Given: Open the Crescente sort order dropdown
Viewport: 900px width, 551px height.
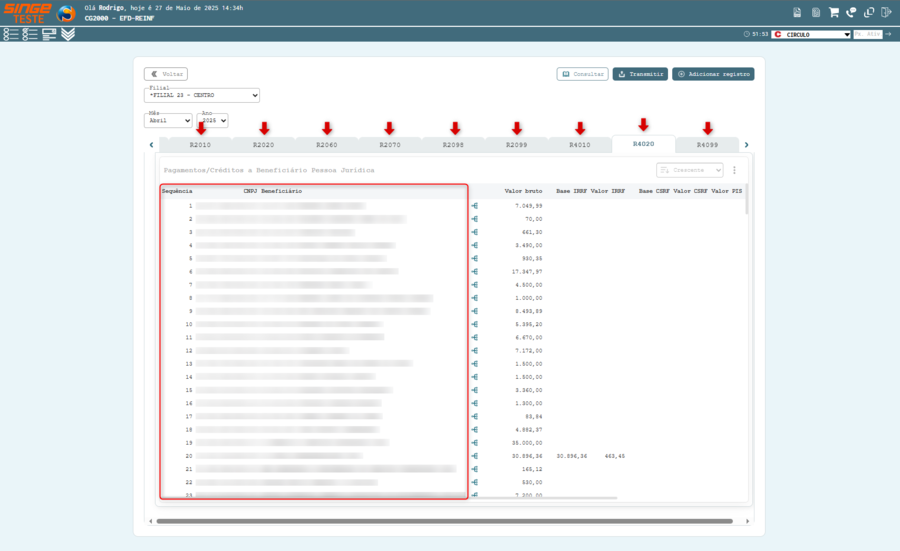Looking at the screenshot, I should pyautogui.click(x=689, y=170).
